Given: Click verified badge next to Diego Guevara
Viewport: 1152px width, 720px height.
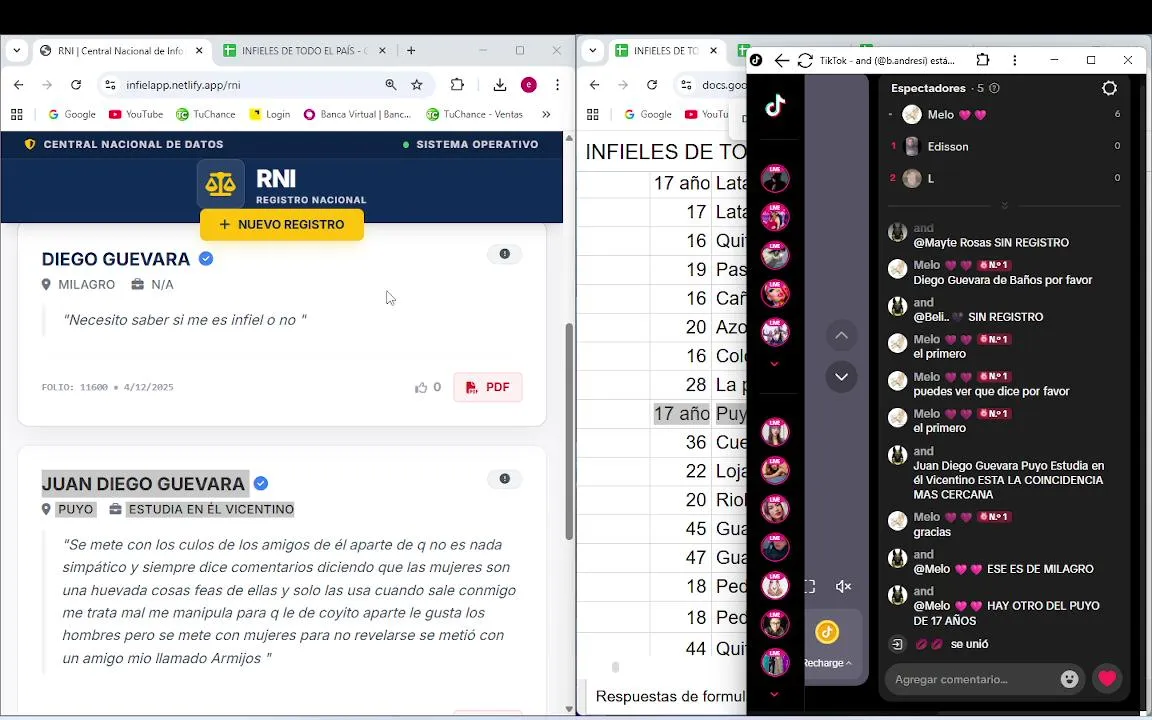Looking at the screenshot, I should 206,259.
